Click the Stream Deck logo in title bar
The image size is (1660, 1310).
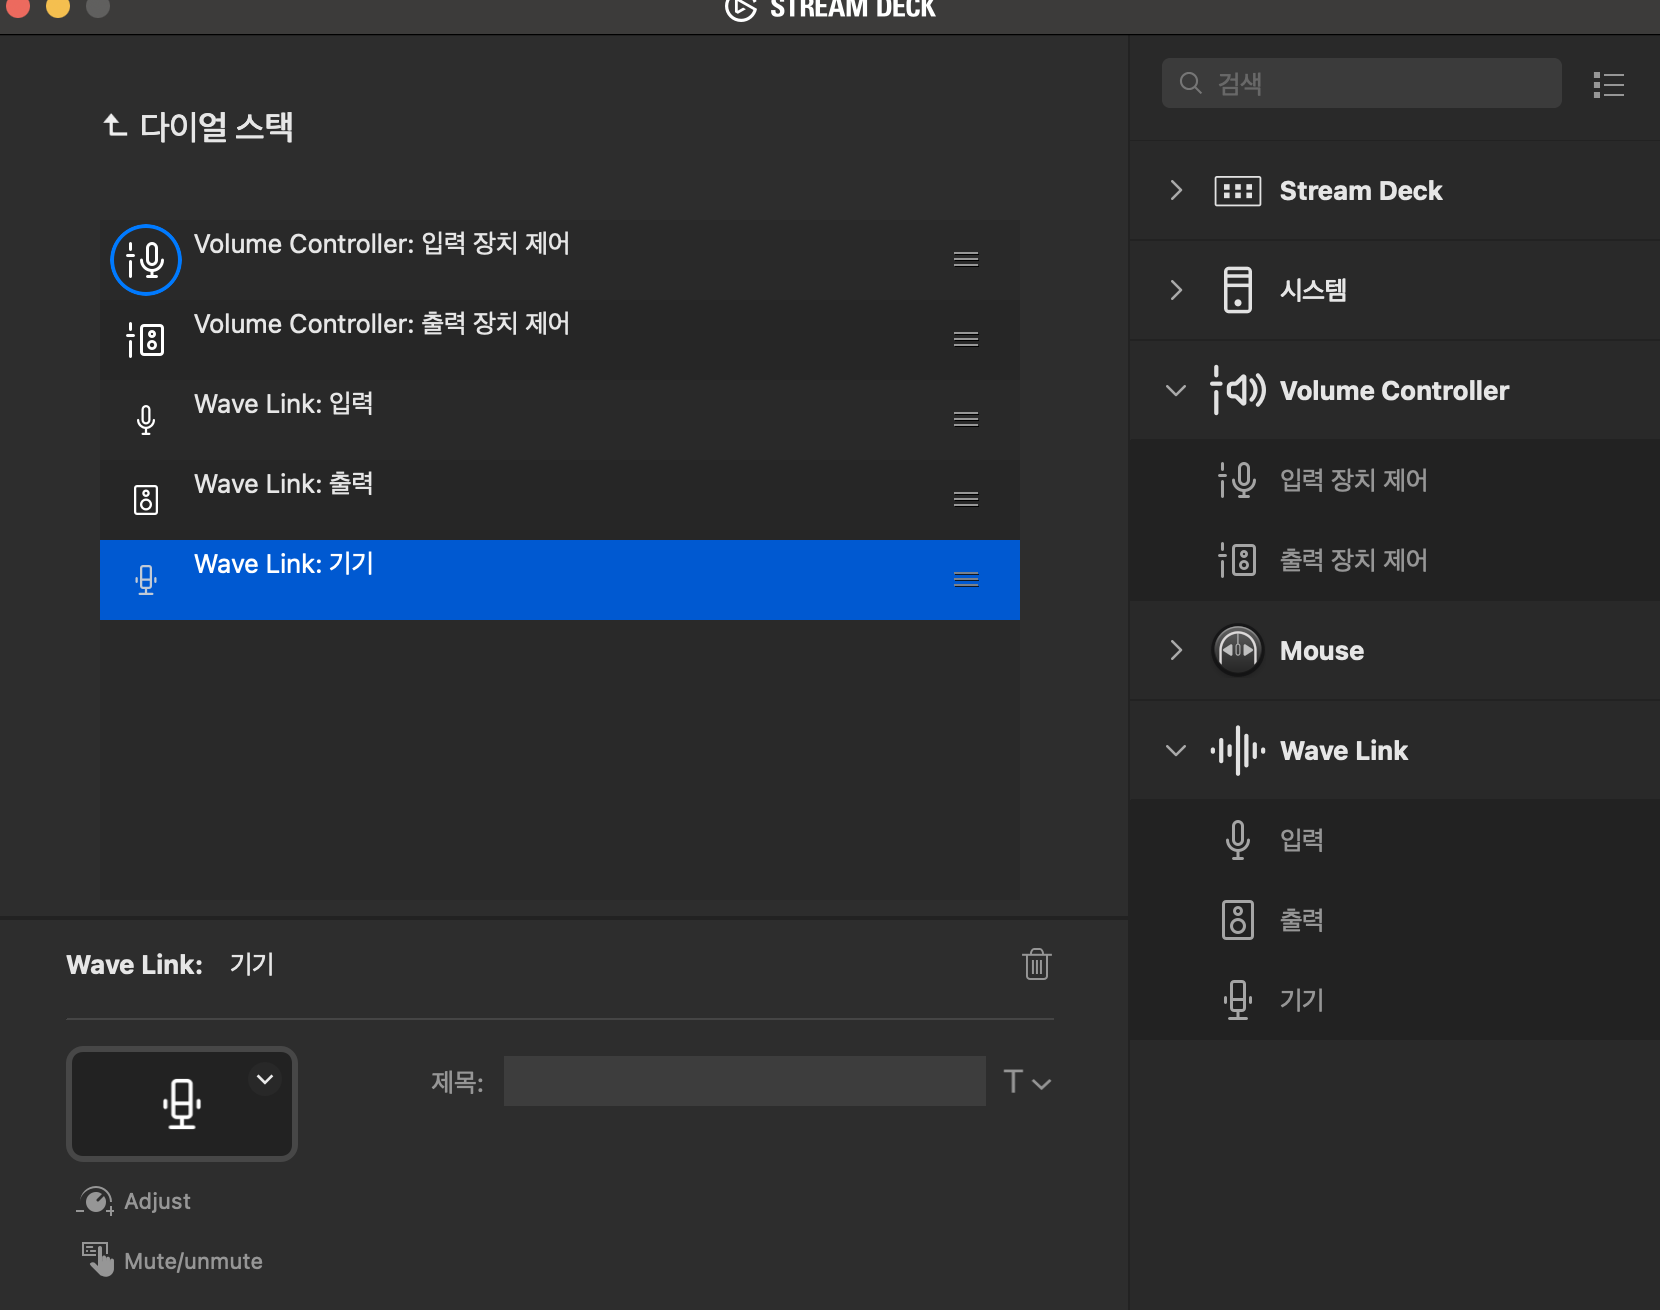click(x=741, y=9)
